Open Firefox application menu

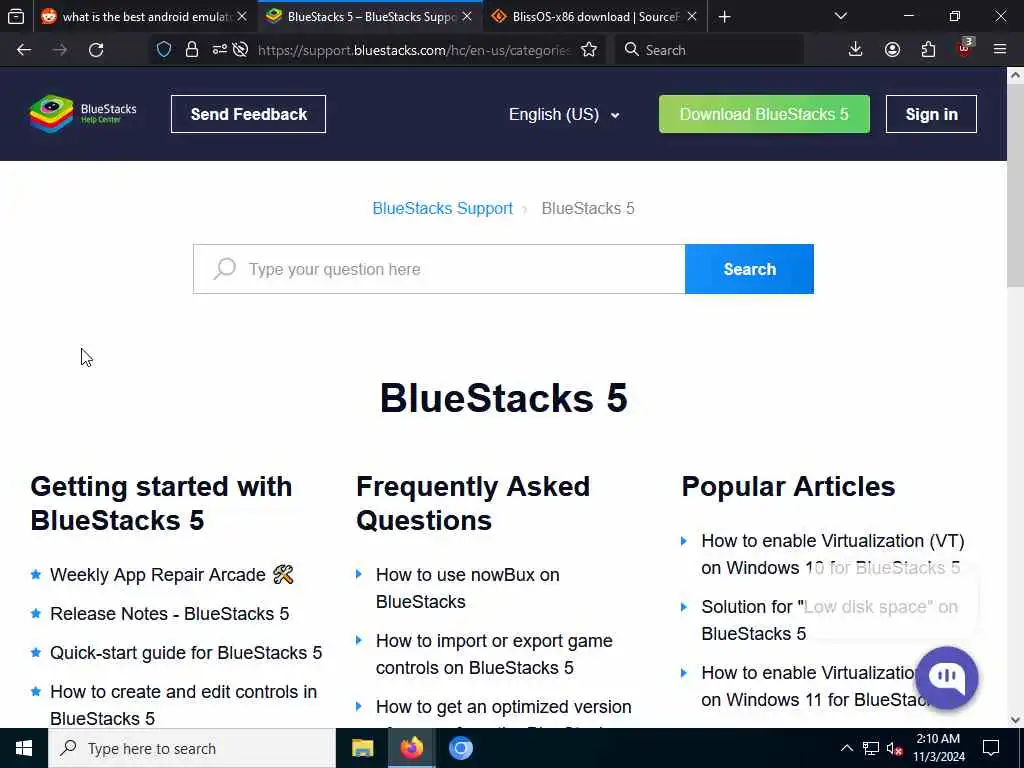(x=1000, y=50)
